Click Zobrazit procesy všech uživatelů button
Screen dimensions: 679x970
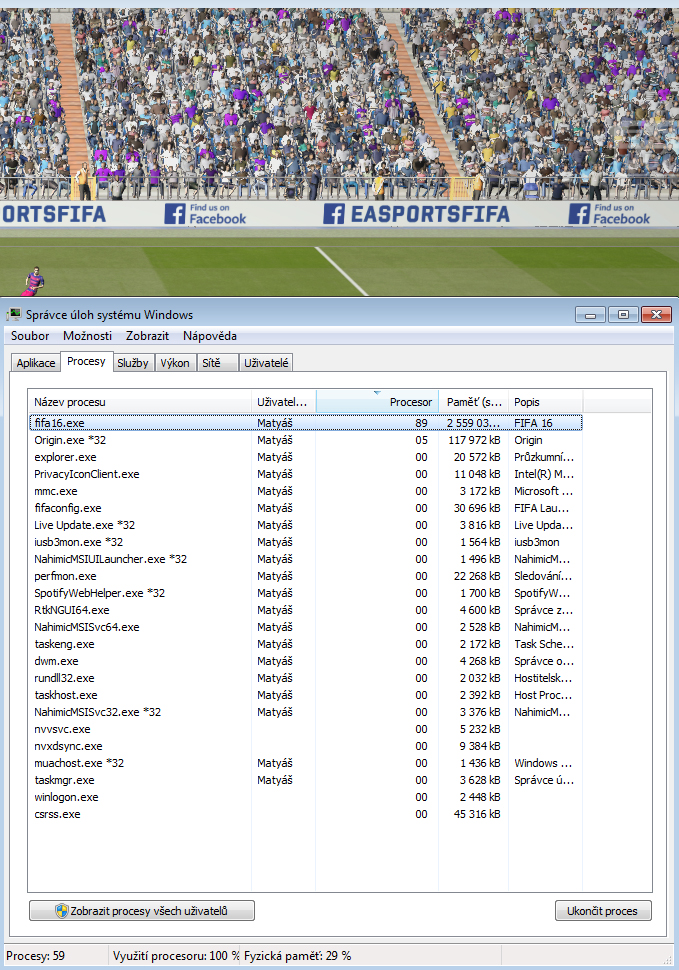click(142, 911)
